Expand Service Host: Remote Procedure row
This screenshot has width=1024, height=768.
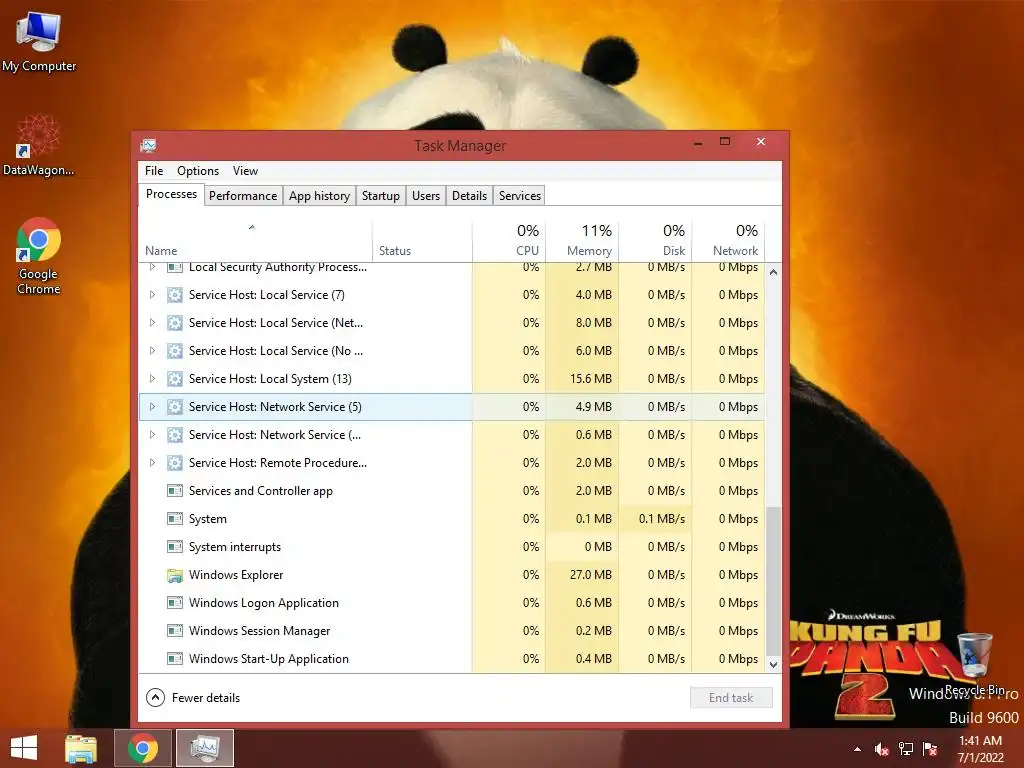pyautogui.click(x=152, y=463)
